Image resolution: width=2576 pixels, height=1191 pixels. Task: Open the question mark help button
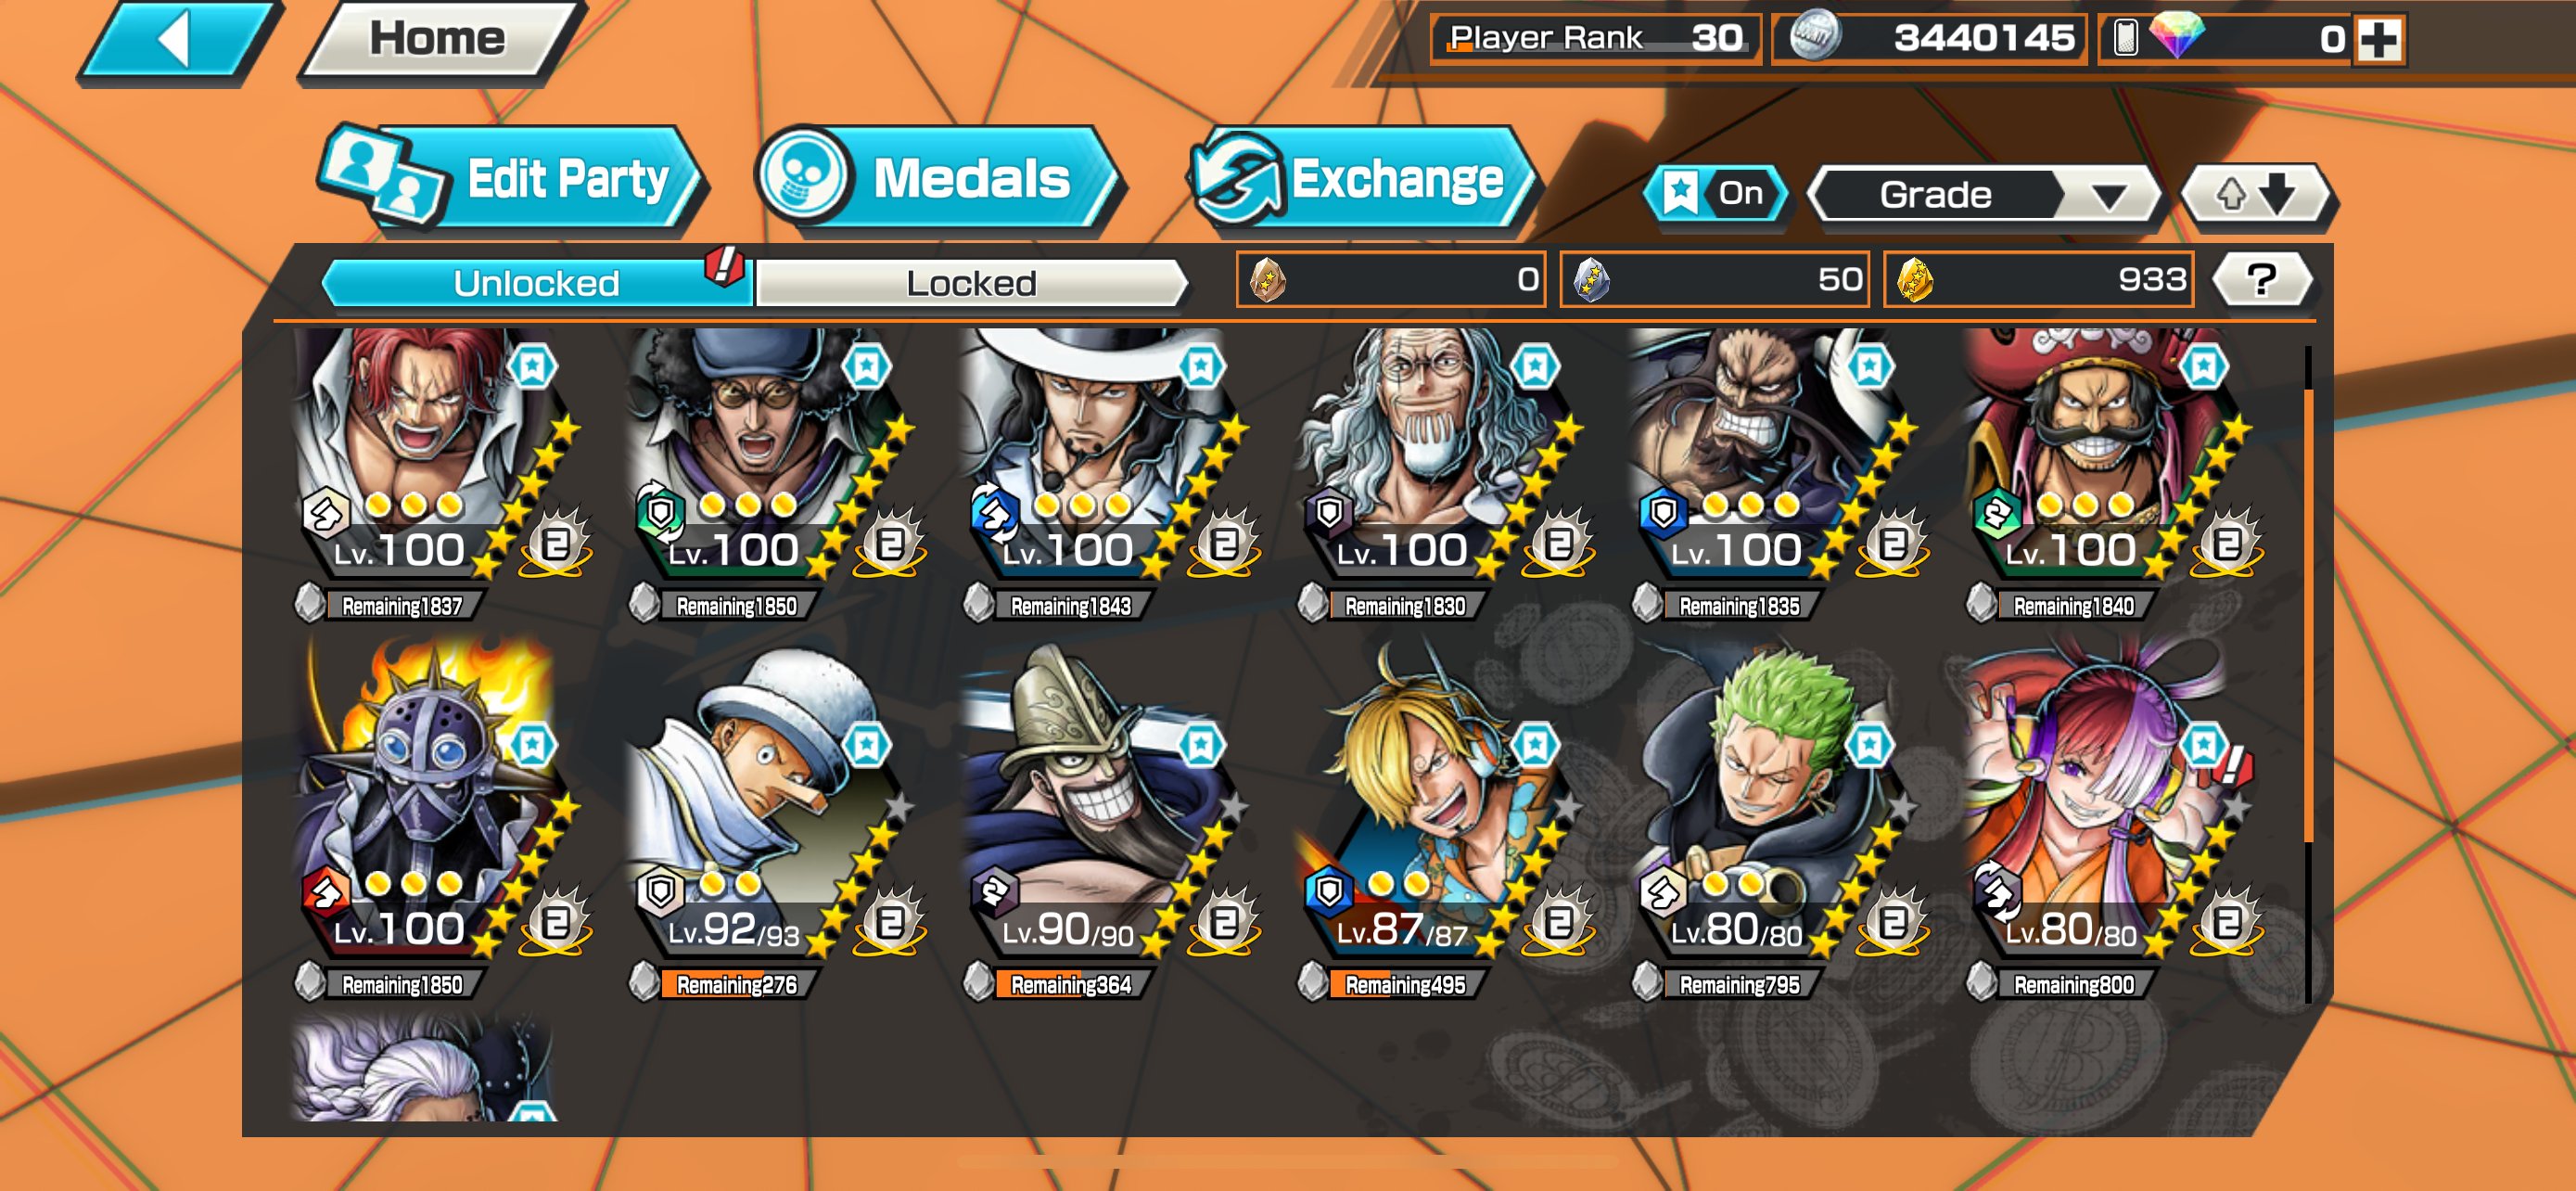pyautogui.click(x=2262, y=280)
